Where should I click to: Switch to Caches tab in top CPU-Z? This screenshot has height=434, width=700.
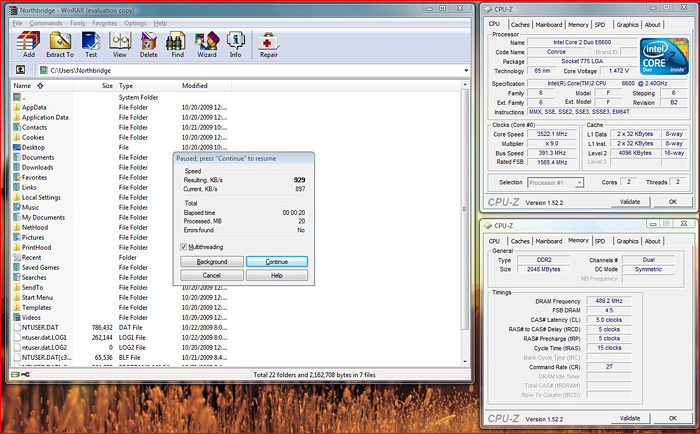(520, 25)
